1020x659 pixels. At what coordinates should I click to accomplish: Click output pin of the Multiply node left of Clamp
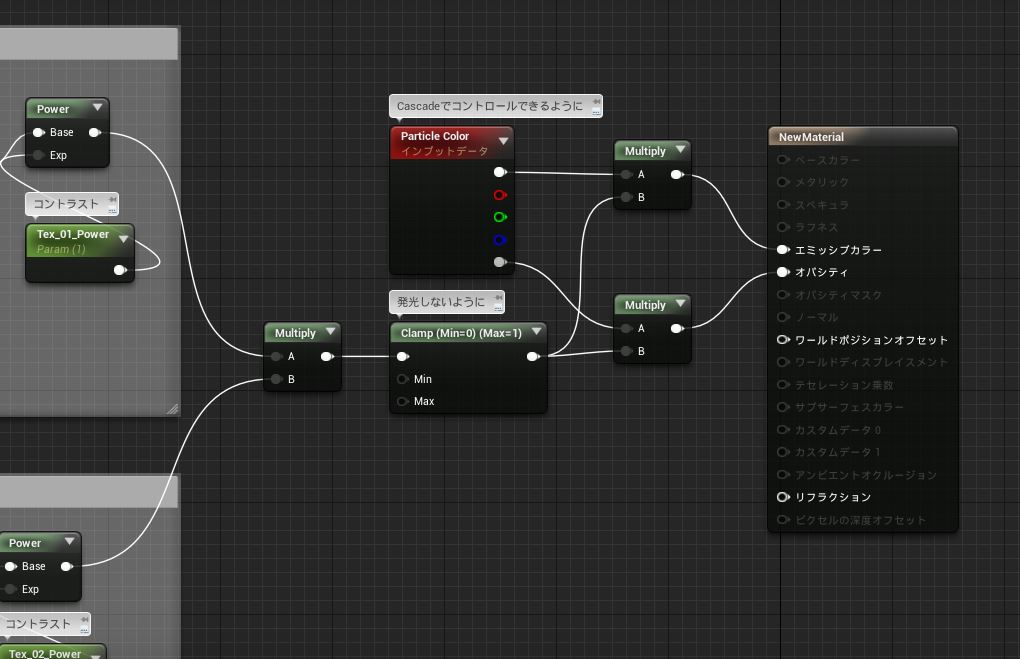(x=327, y=356)
